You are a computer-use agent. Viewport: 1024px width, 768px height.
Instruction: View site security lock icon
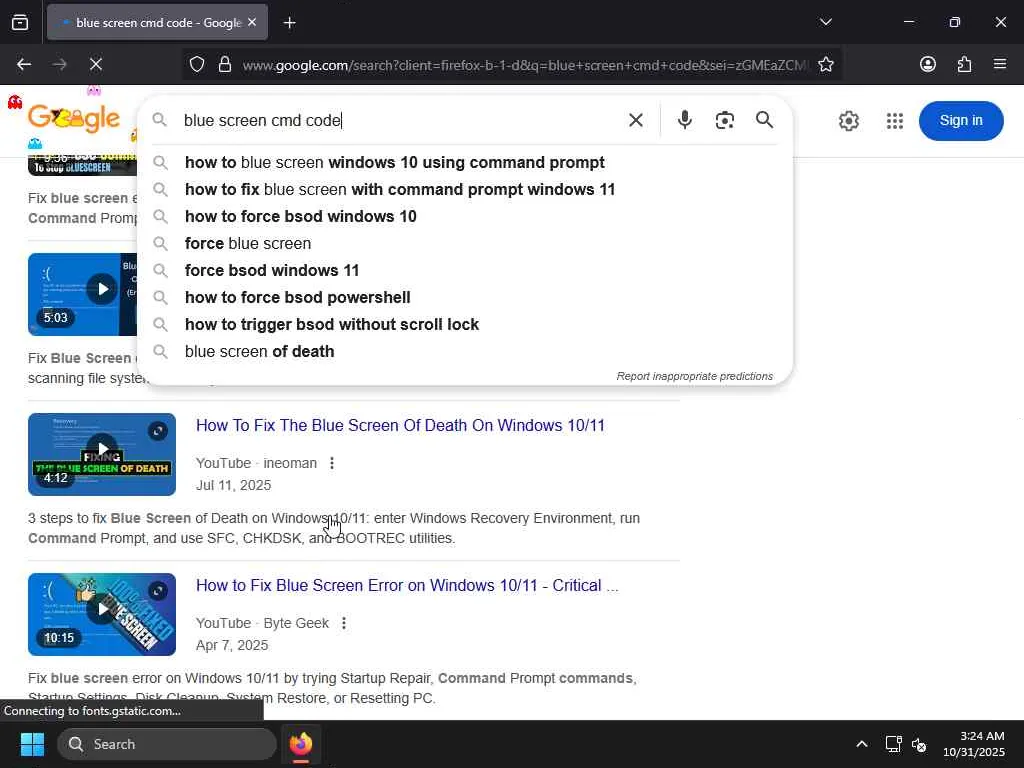pos(225,64)
